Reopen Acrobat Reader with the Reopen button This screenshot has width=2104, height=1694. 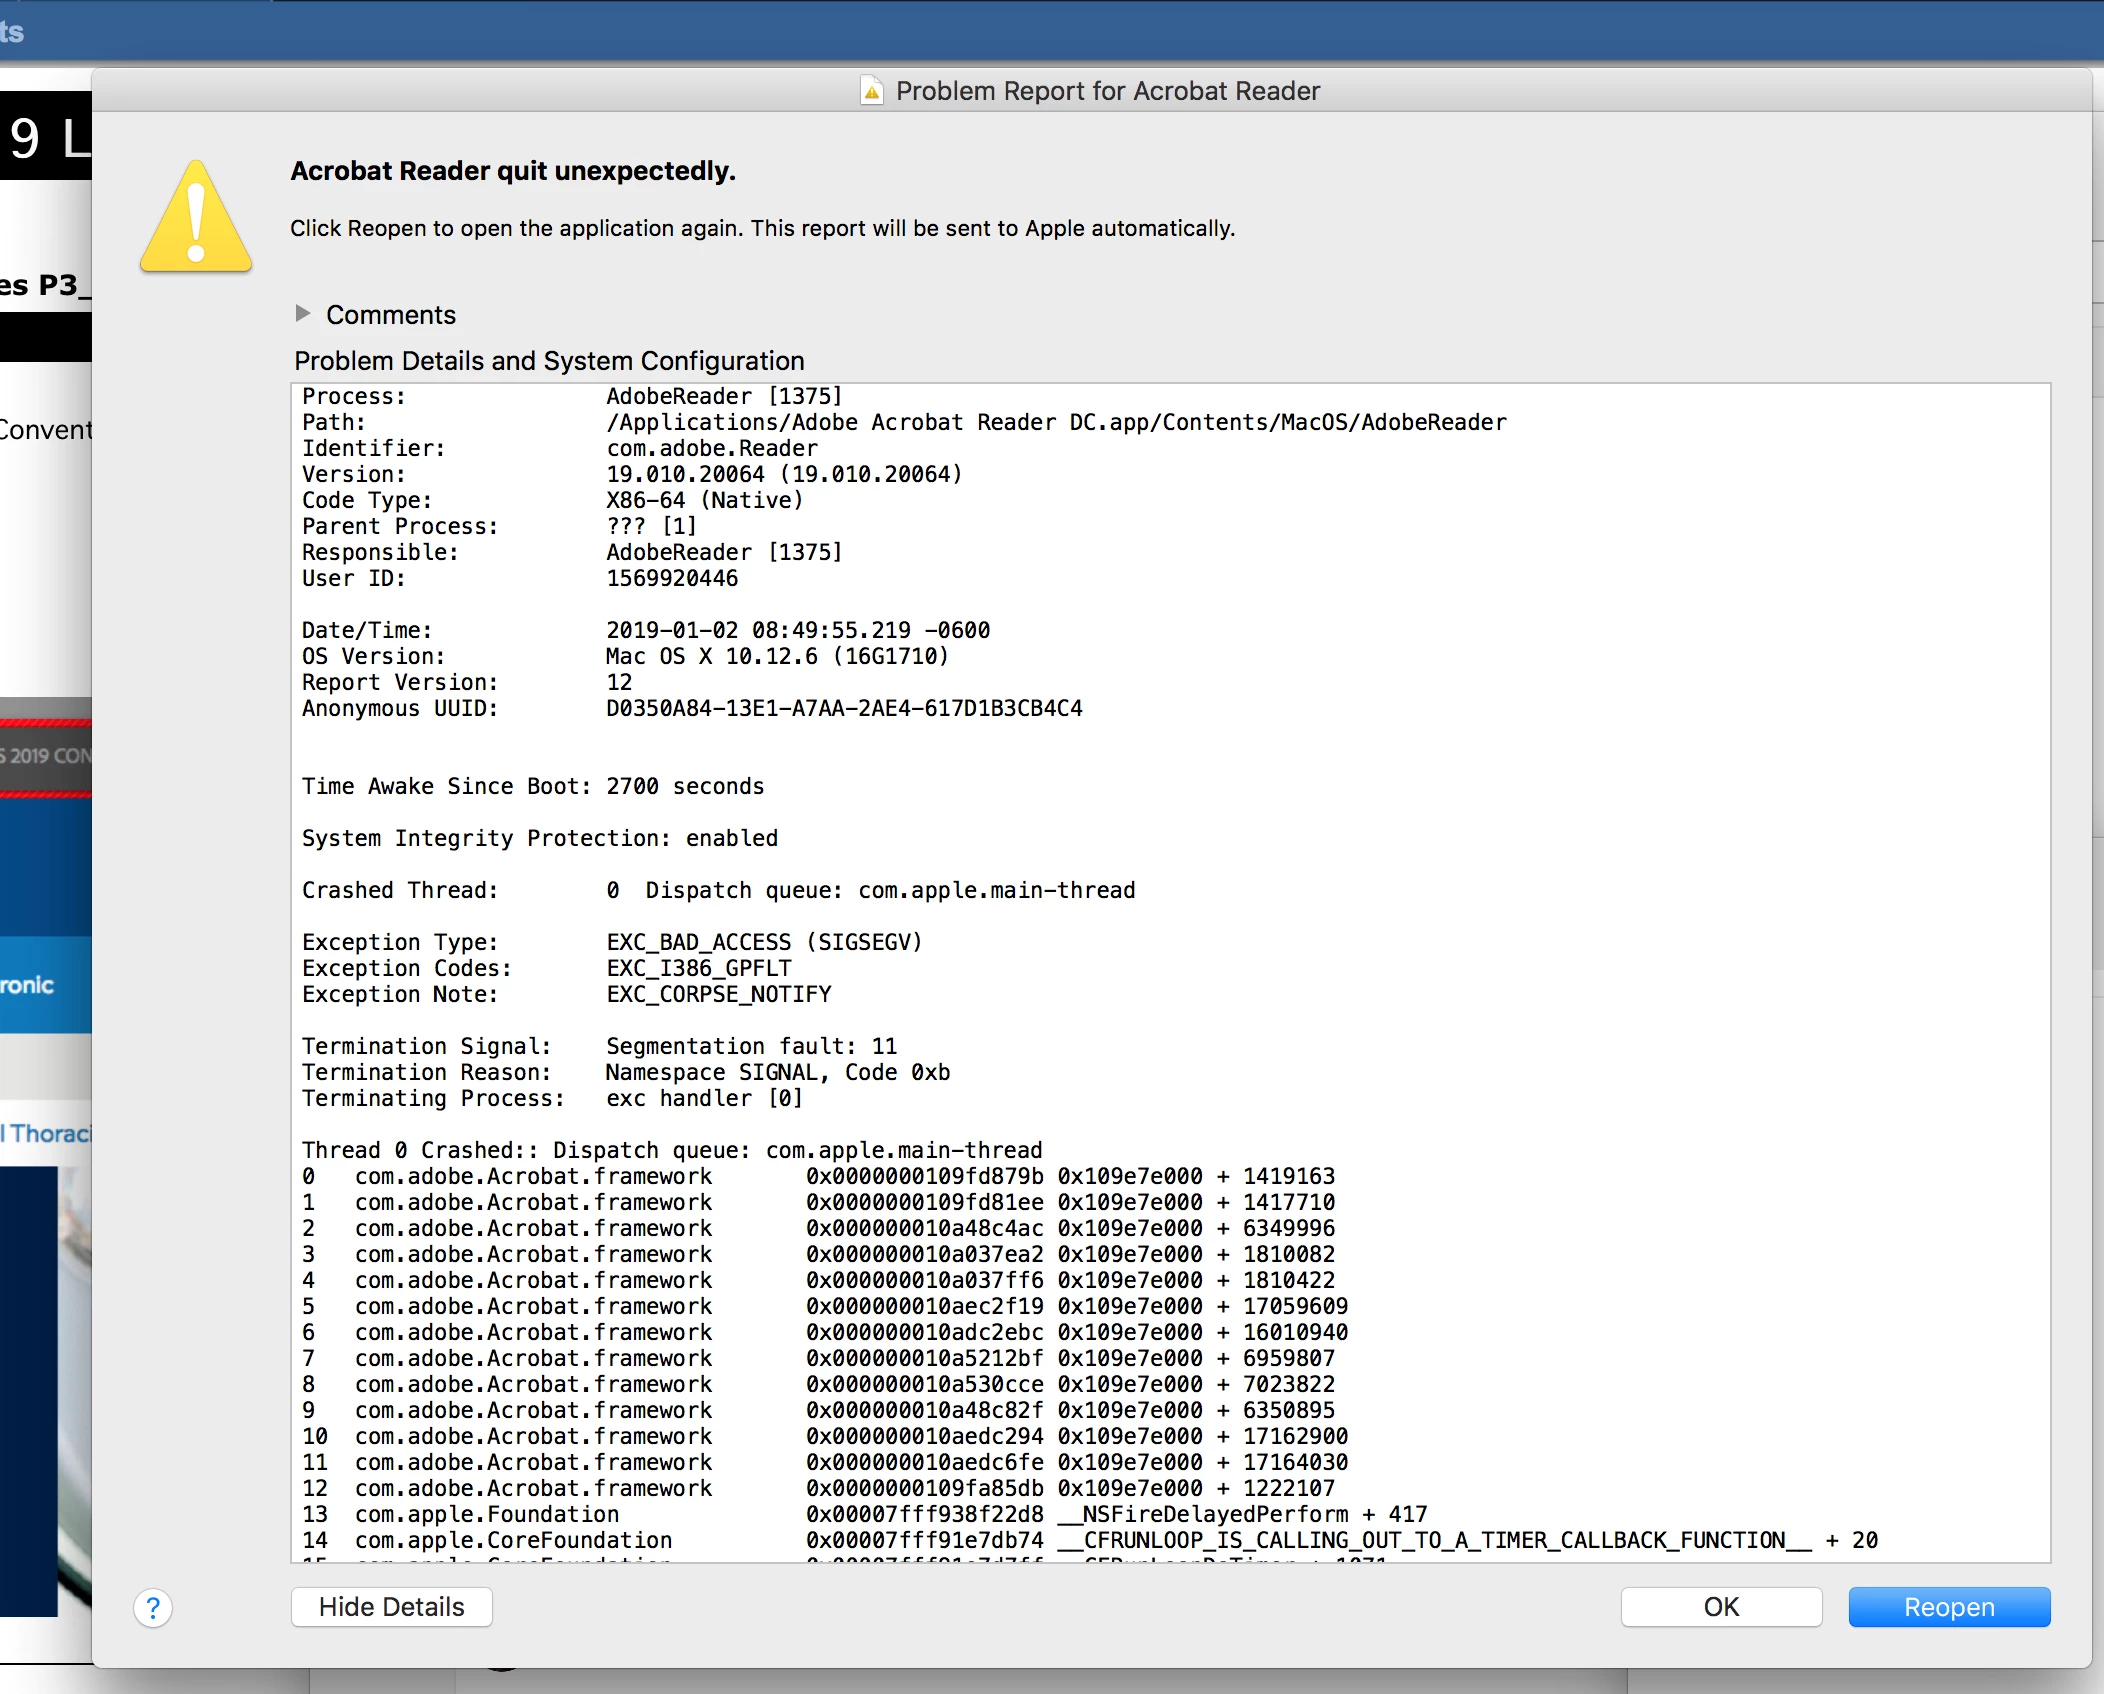click(x=1948, y=1607)
